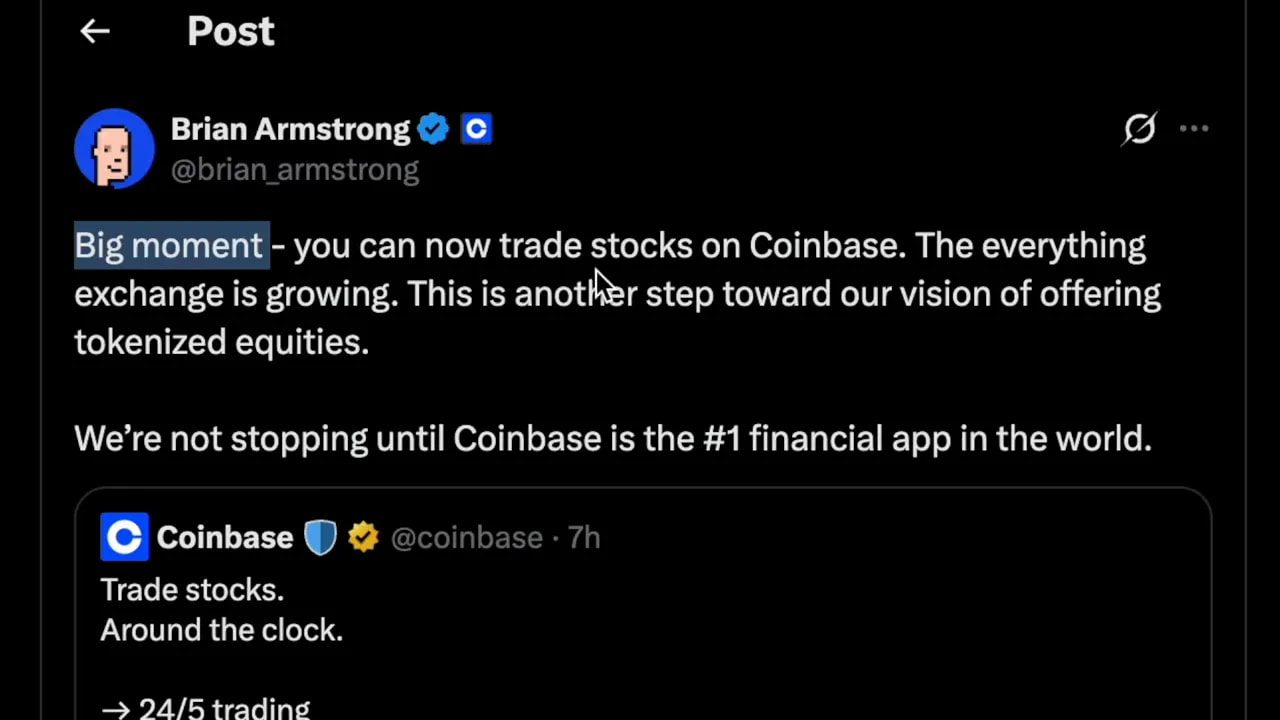Click the 'Trade stocks' line in quoted post
Image resolution: width=1280 pixels, height=720 pixels.
(x=192, y=589)
